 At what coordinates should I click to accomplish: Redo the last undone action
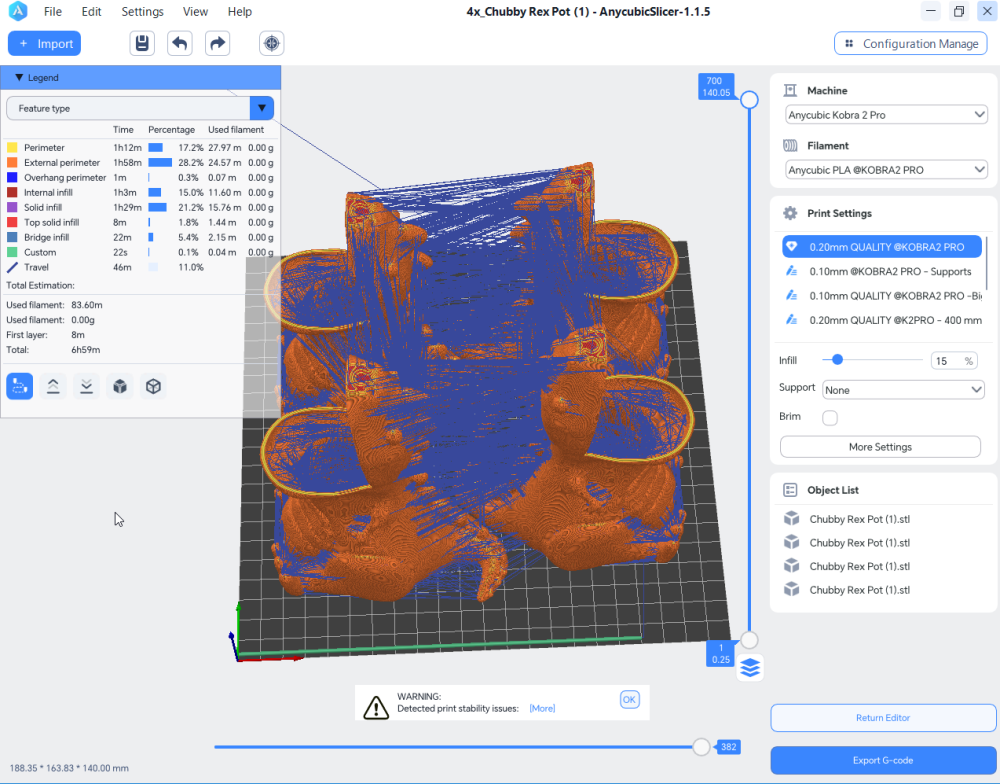pyautogui.click(x=217, y=43)
